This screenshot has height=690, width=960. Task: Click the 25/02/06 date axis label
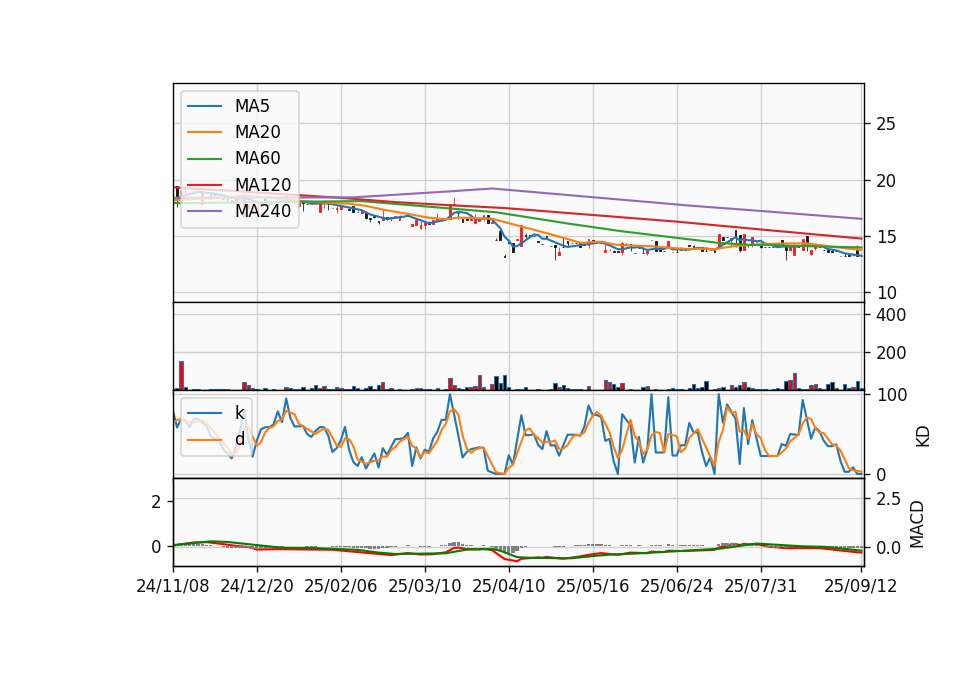pyautogui.click(x=340, y=586)
